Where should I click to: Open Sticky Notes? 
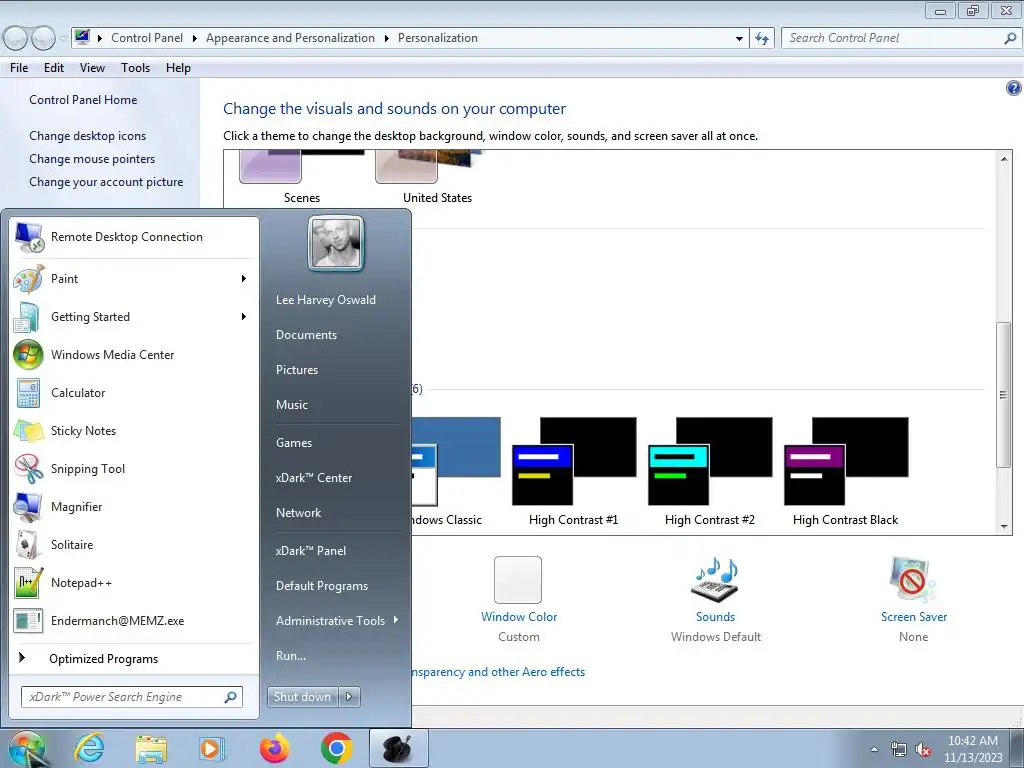(135, 431)
